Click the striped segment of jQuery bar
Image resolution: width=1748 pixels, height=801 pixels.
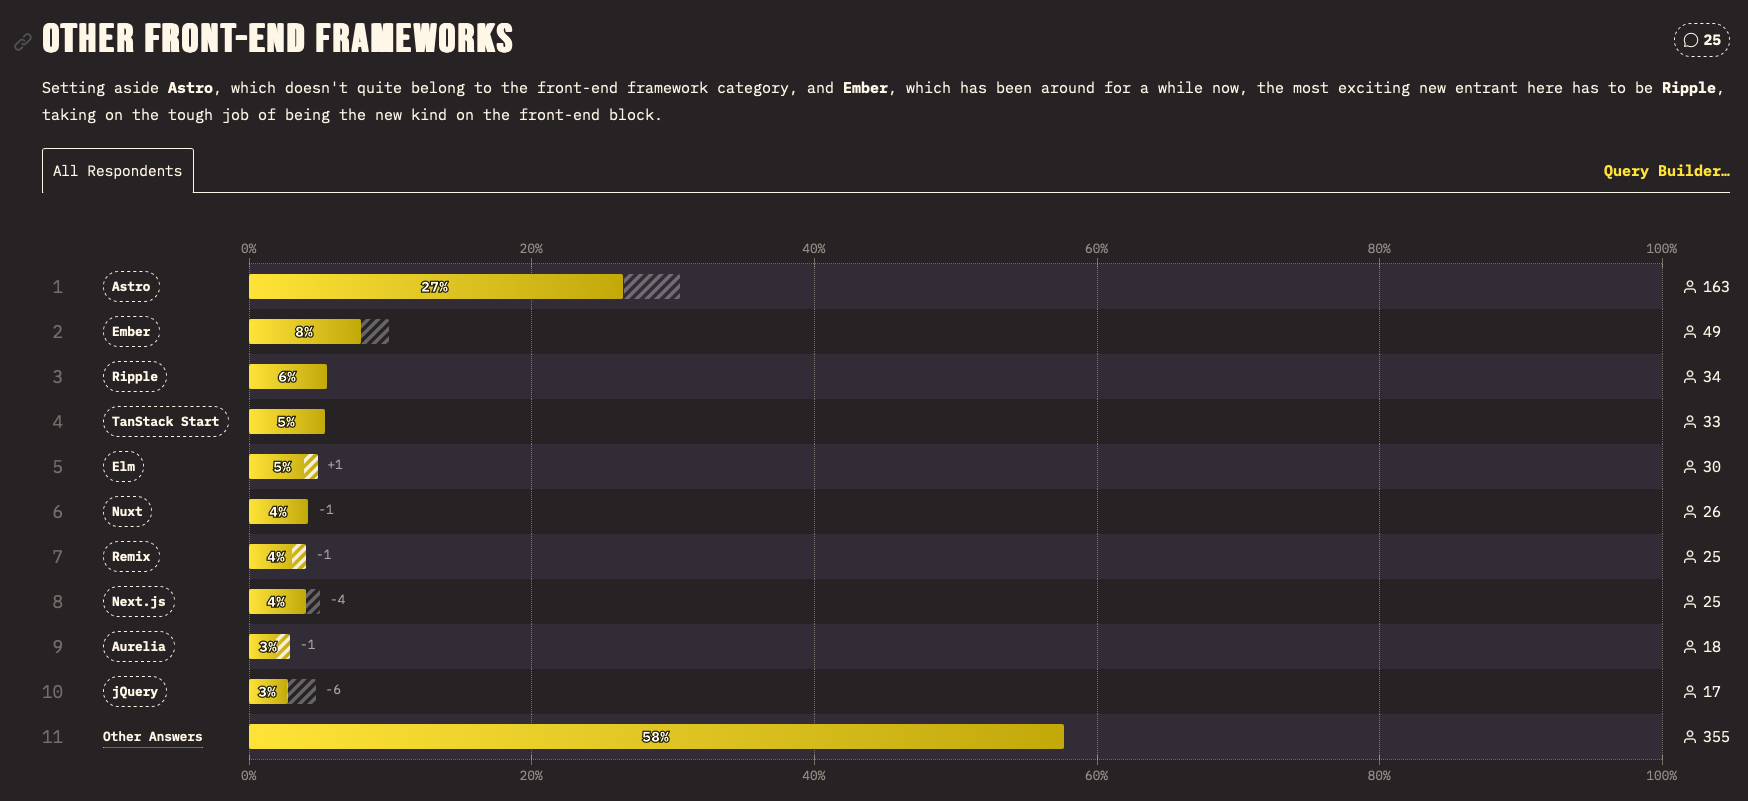coord(302,692)
